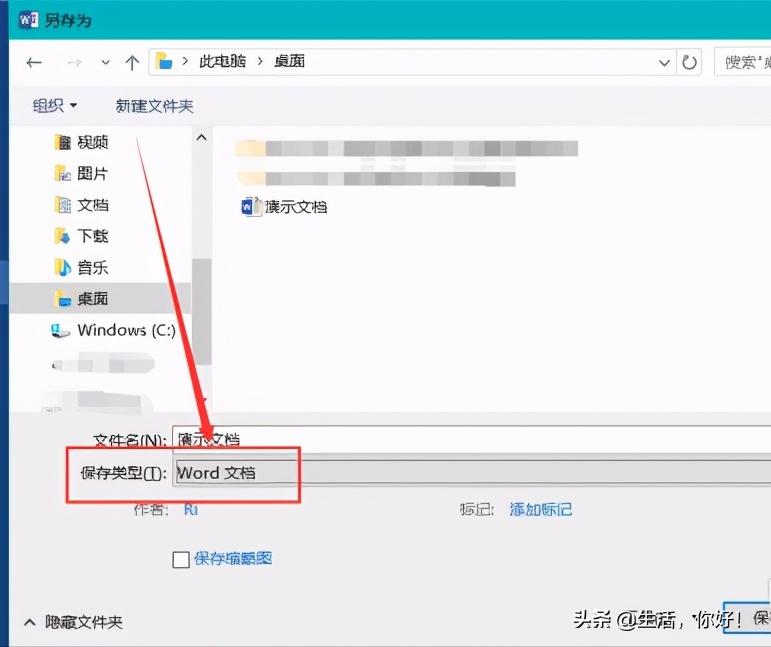
Task: Click the 添加标记 link
Action: tap(540, 509)
